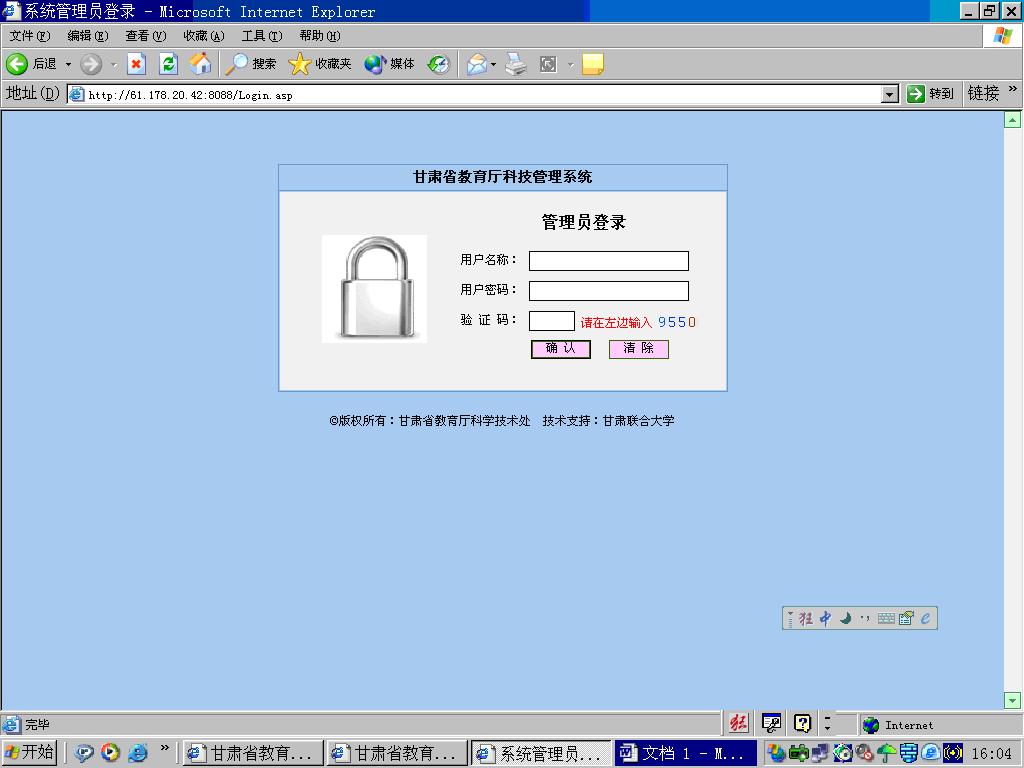The height and width of the screenshot is (768, 1024).
Task: Click the scrollbar down arrow
Action: click(x=1012, y=700)
